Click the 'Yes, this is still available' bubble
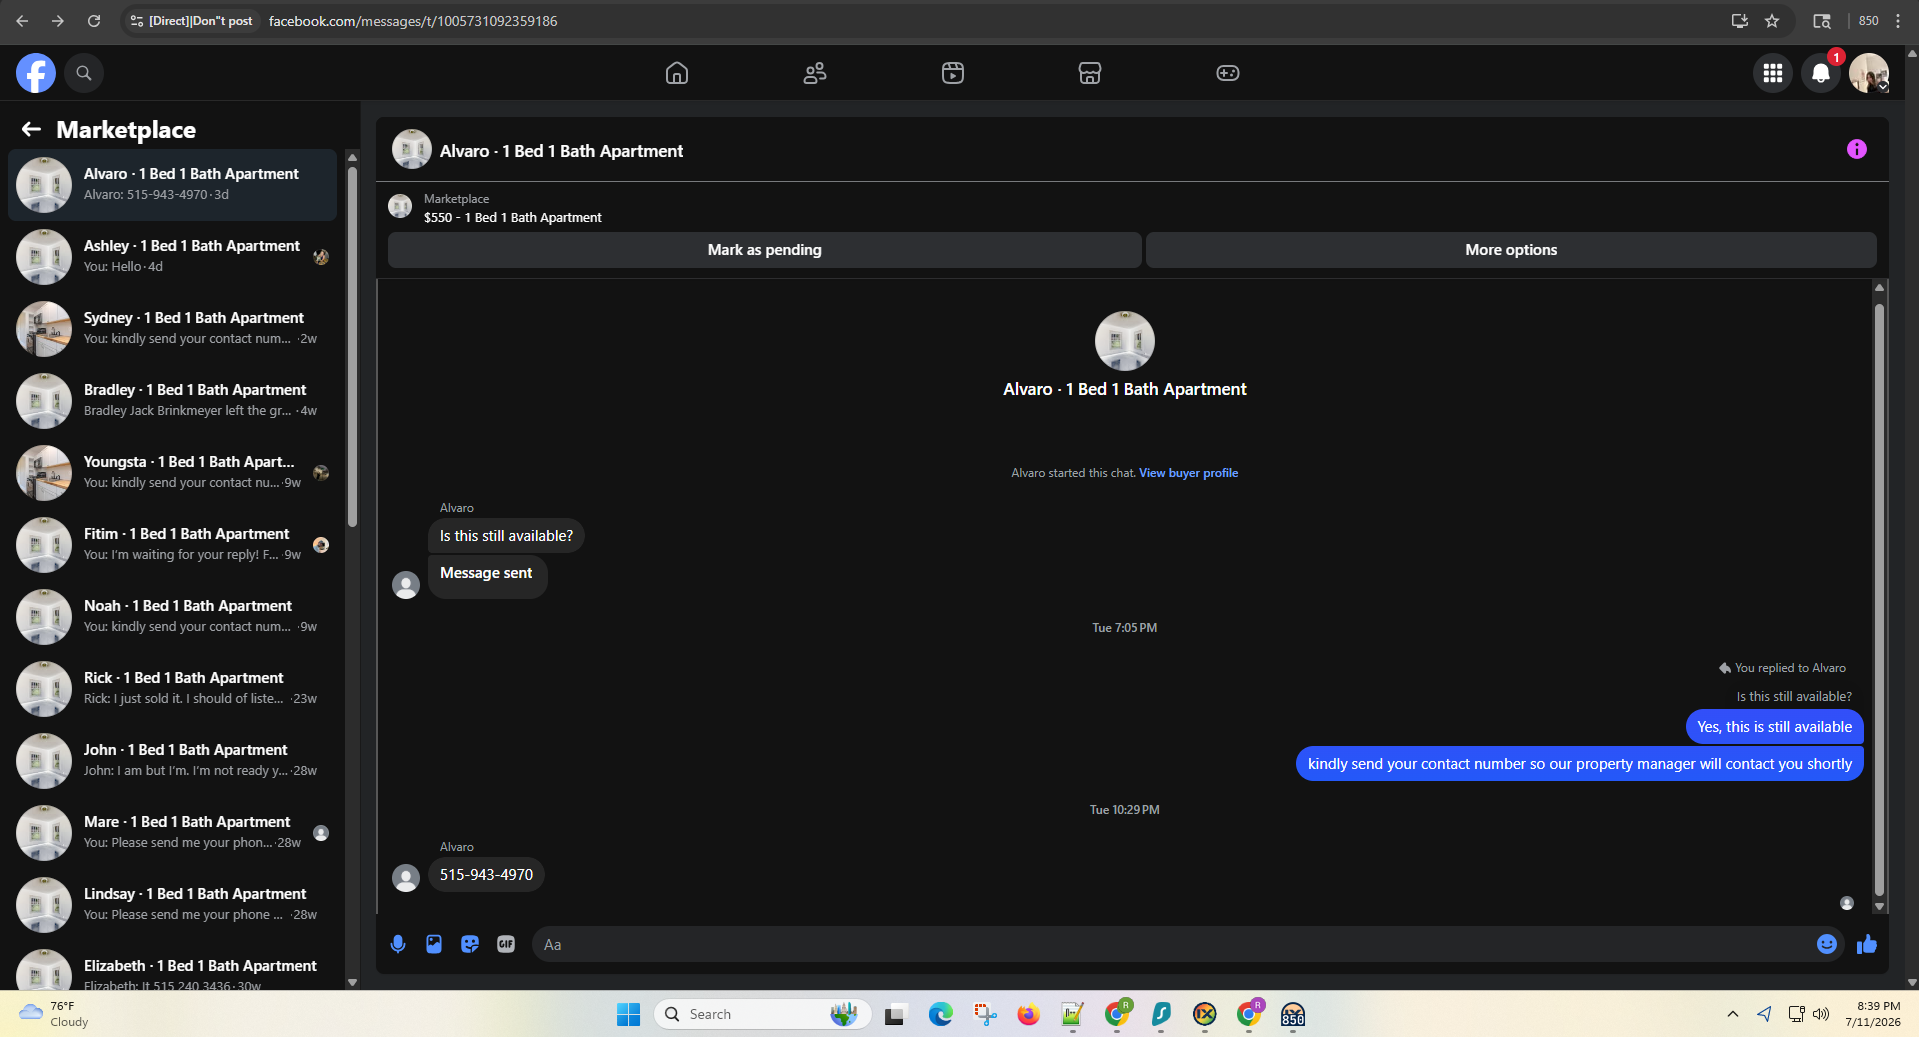This screenshot has width=1919, height=1037. (1774, 727)
